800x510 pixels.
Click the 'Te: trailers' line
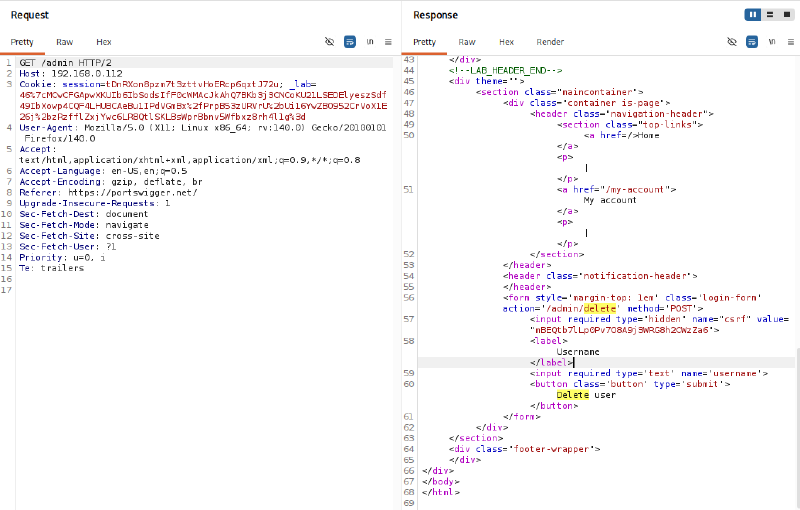tap(52, 268)
